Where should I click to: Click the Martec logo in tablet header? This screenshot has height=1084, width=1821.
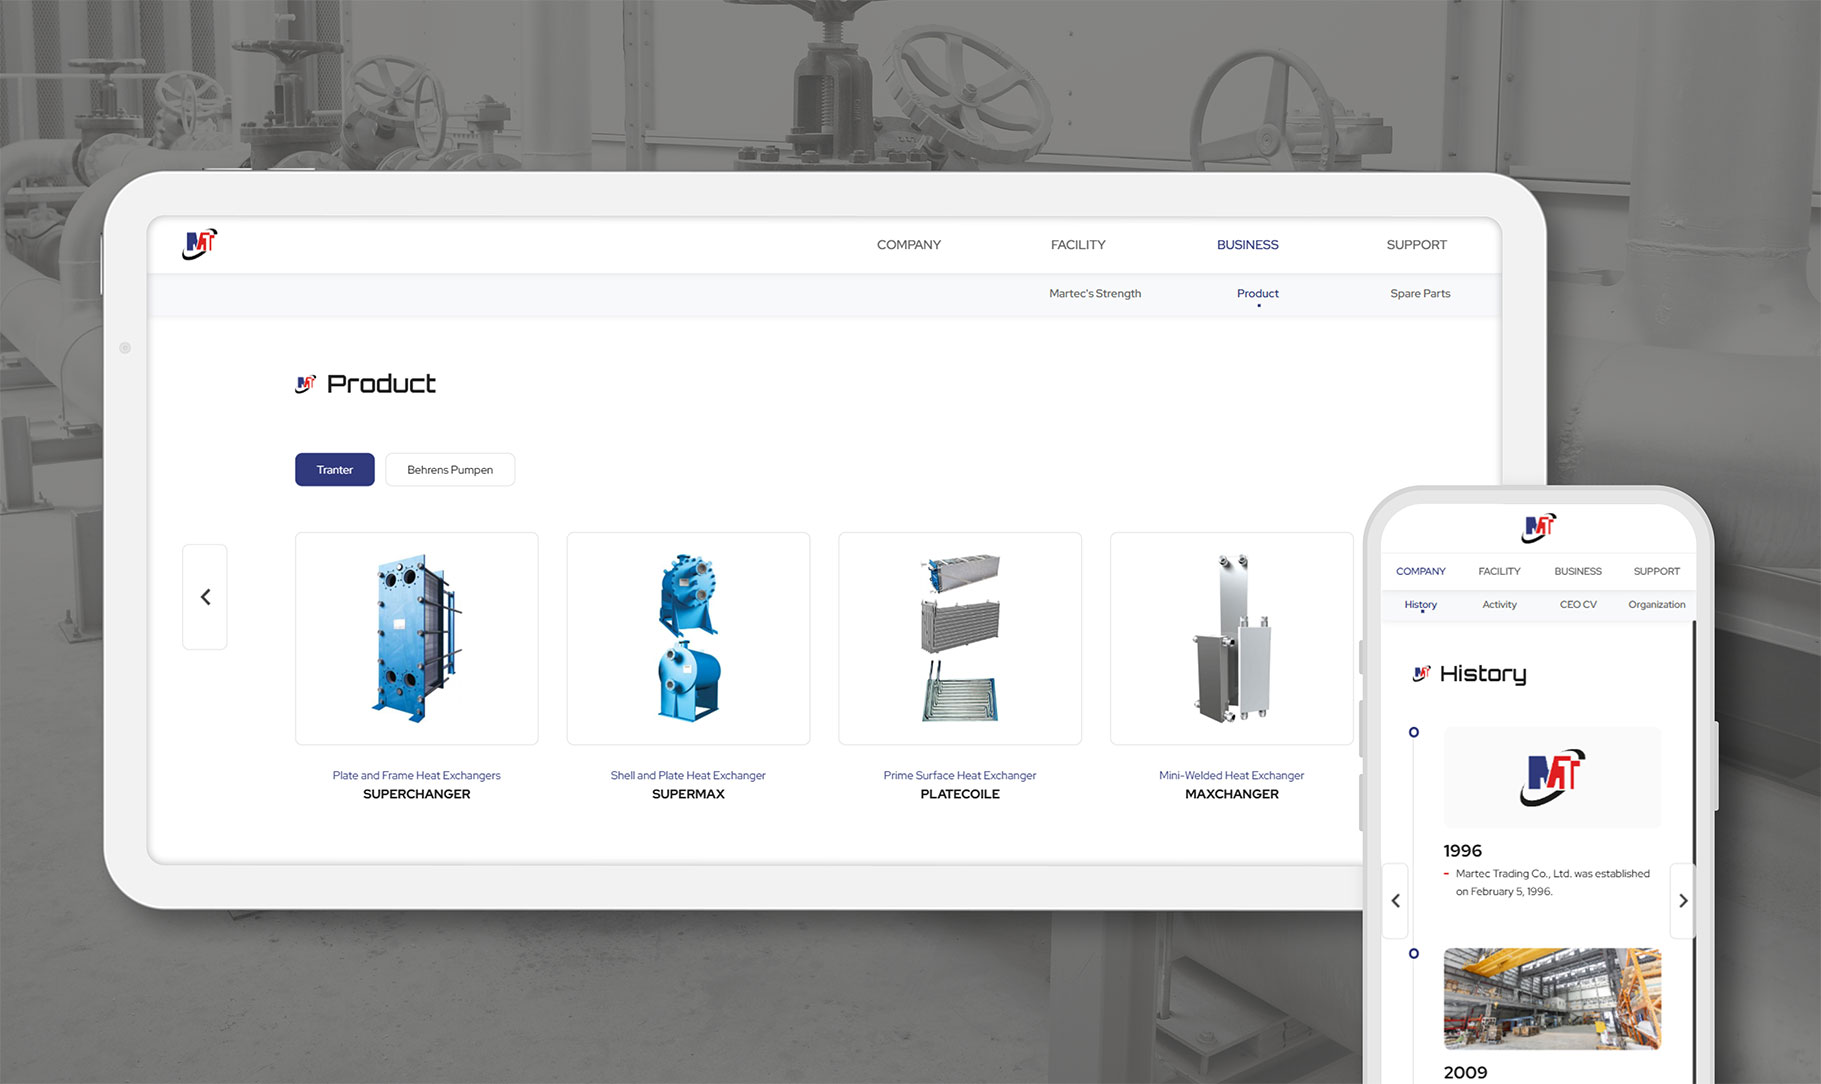click(x=200, y=244)
